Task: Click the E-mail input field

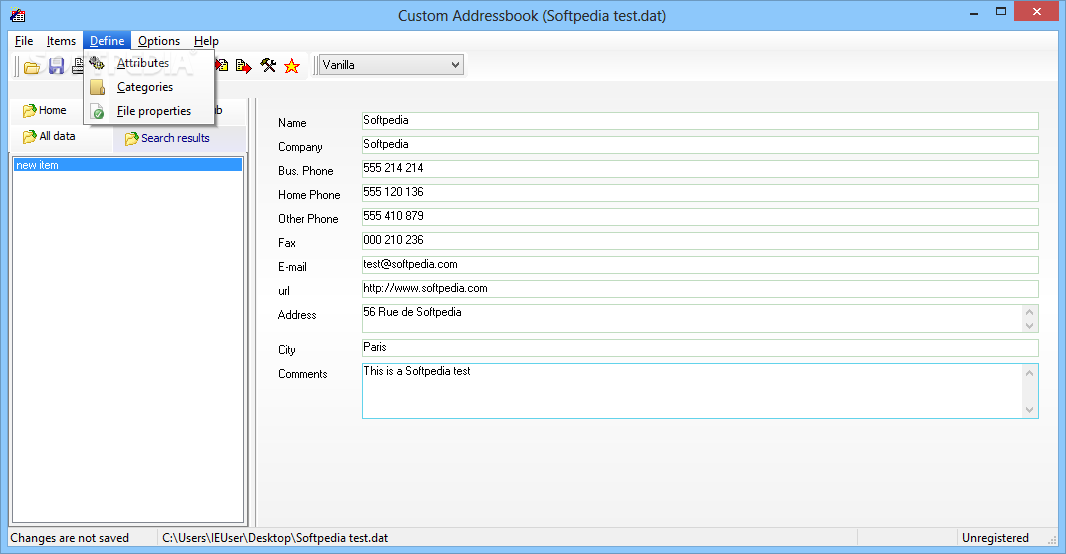Action: [700, 264]
